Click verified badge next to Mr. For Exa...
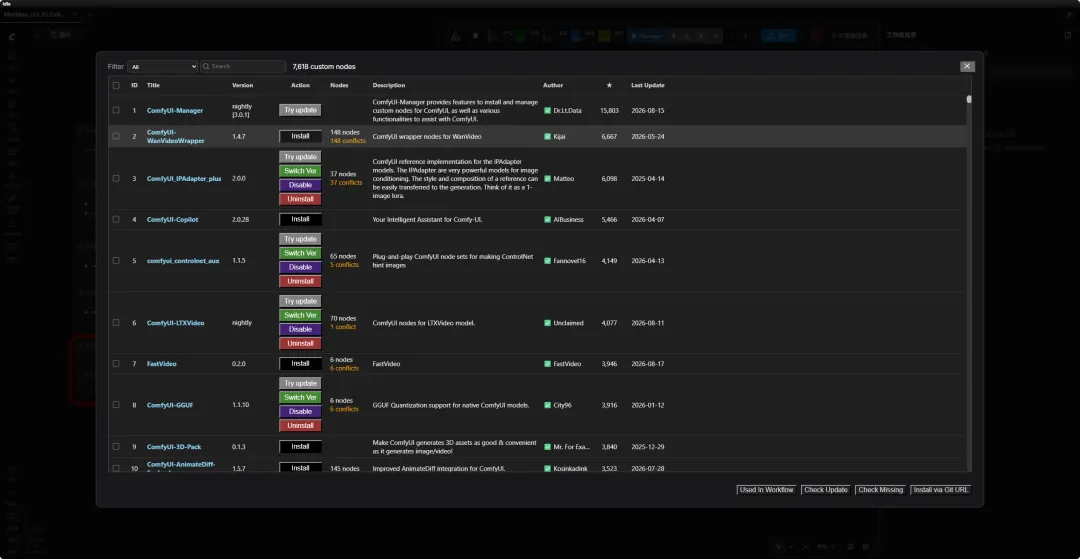Screen dimensions: 1080x559 click(548, 447)
